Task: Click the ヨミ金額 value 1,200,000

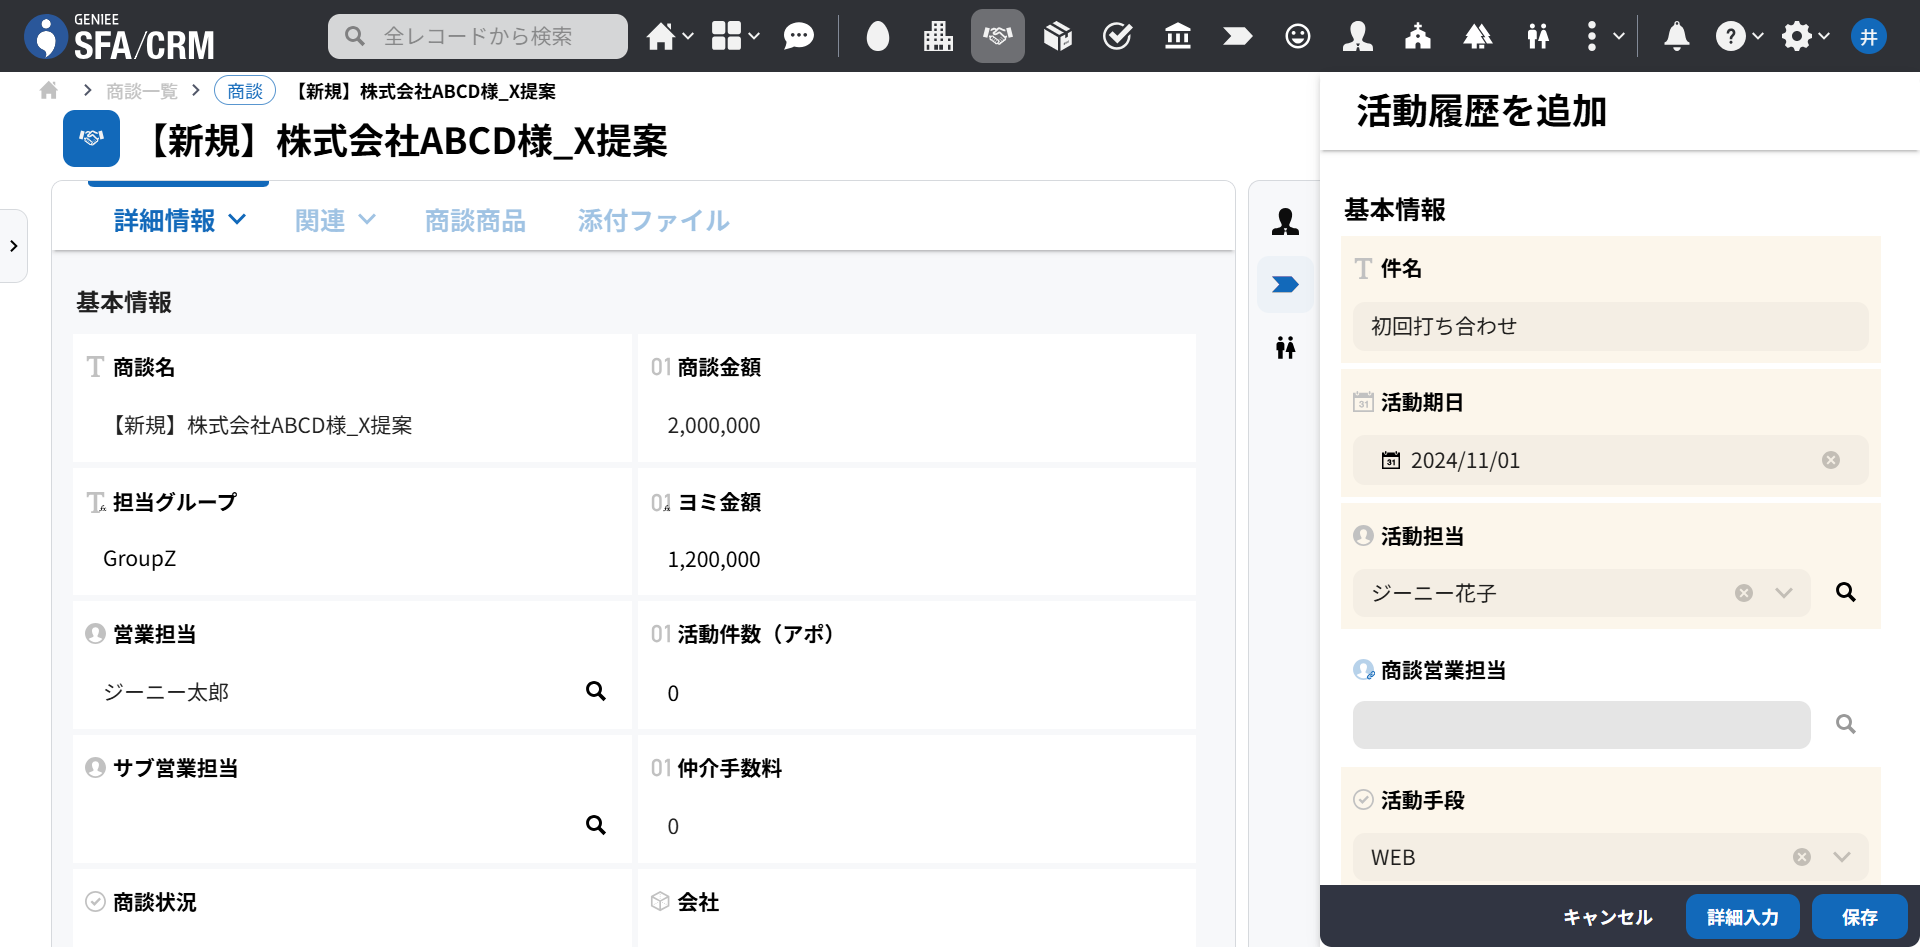Action: coord(714,560)
